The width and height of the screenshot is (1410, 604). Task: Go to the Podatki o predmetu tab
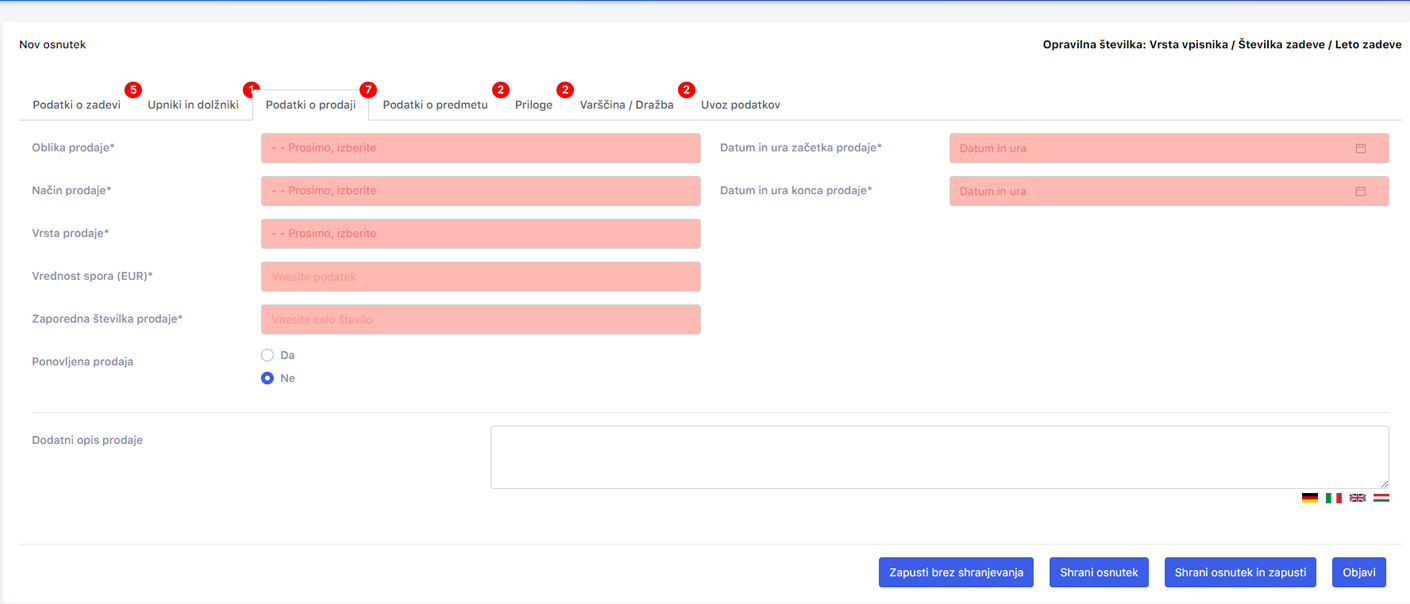[435, 105]
